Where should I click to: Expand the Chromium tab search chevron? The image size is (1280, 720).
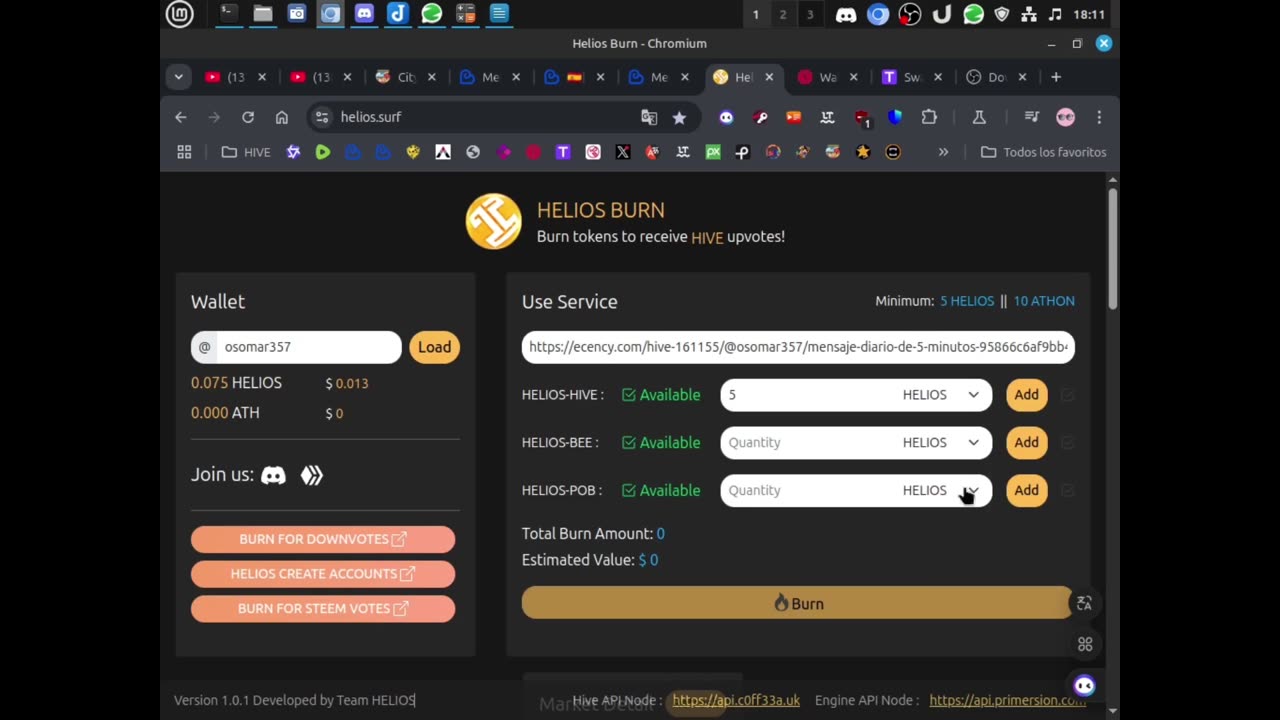pyautogui.click(x=178, y=77)
